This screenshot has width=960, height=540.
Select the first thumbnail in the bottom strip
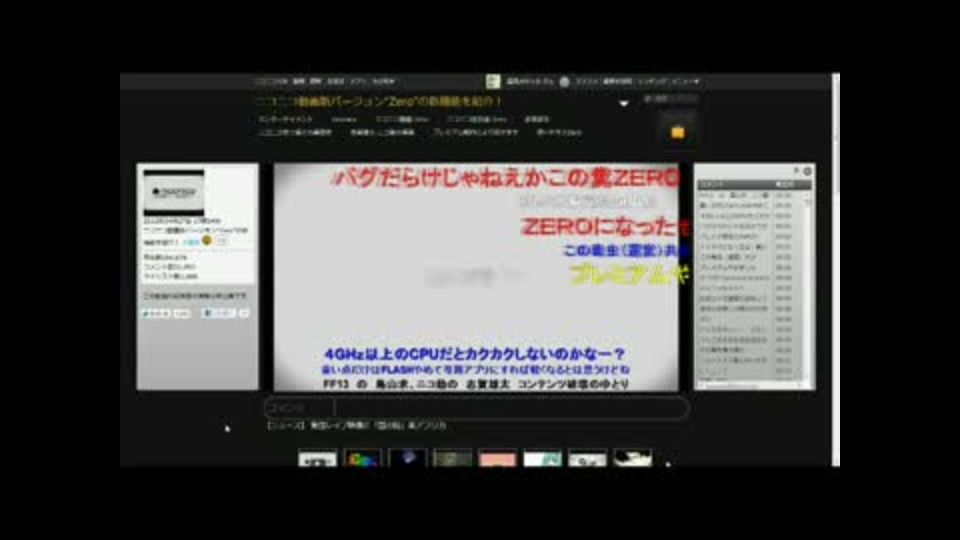point(317,458)
